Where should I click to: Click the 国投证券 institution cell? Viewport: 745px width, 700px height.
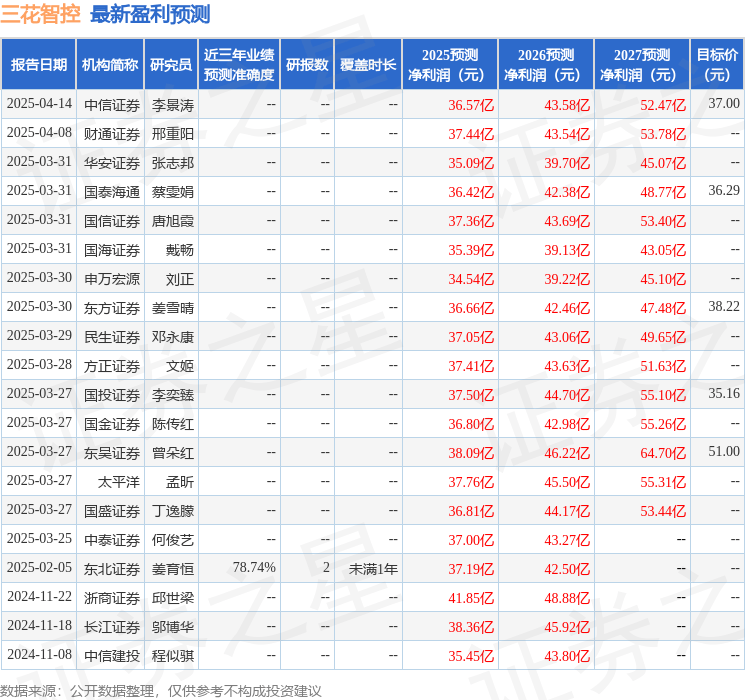tap(112, 395)
